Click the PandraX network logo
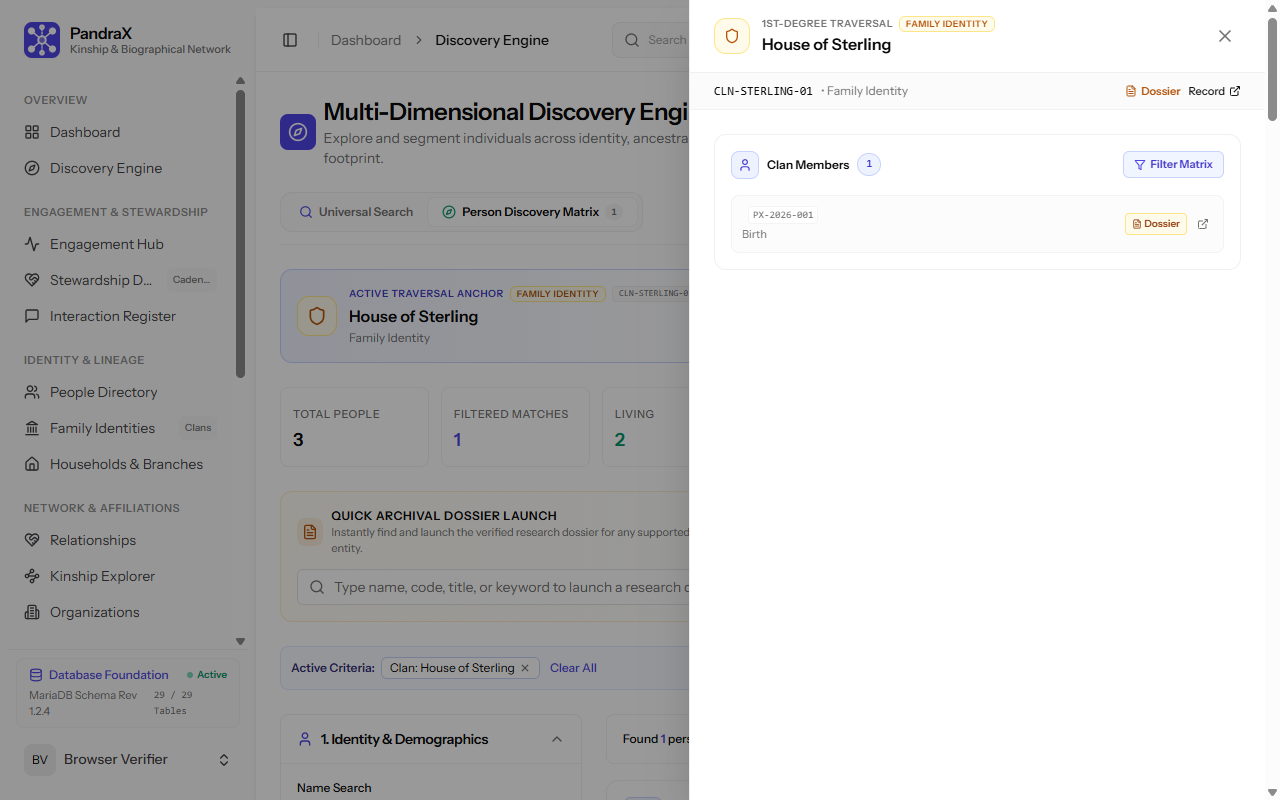The width and height of the screenshot is (1280, 800). (42, 40)
